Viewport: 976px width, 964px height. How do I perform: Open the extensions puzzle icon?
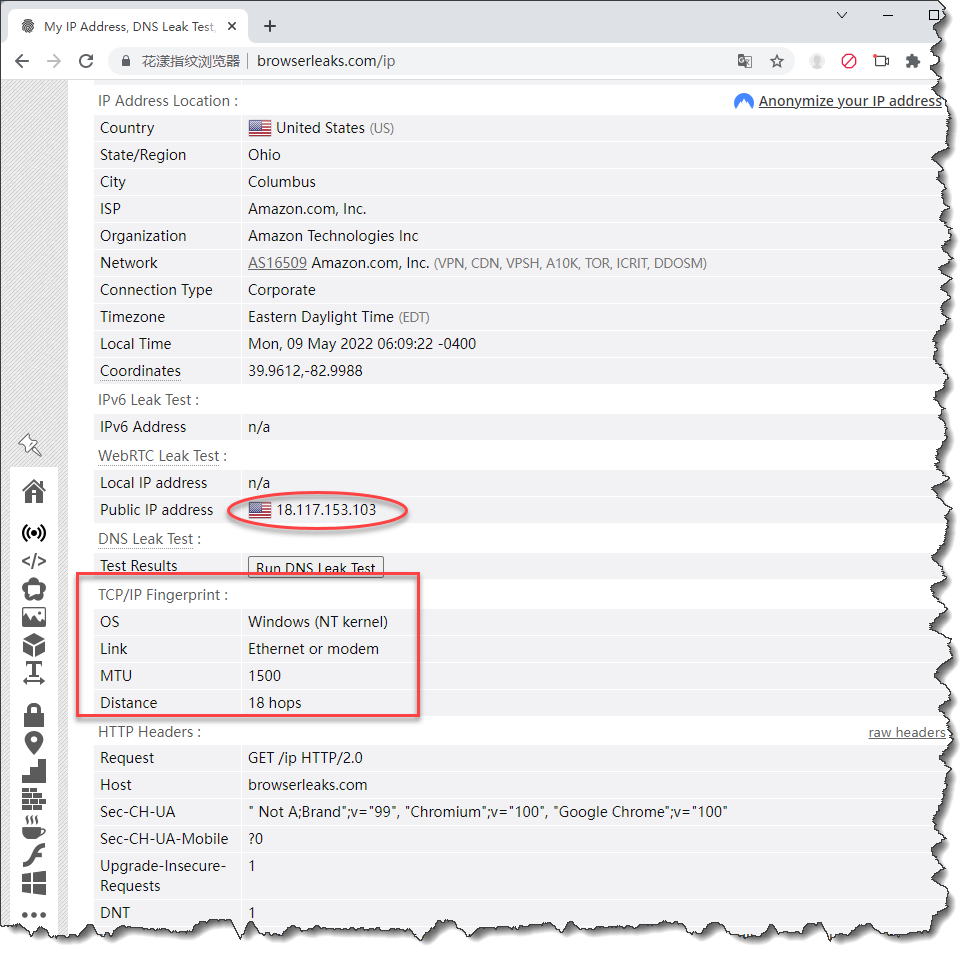pos(913,61)
